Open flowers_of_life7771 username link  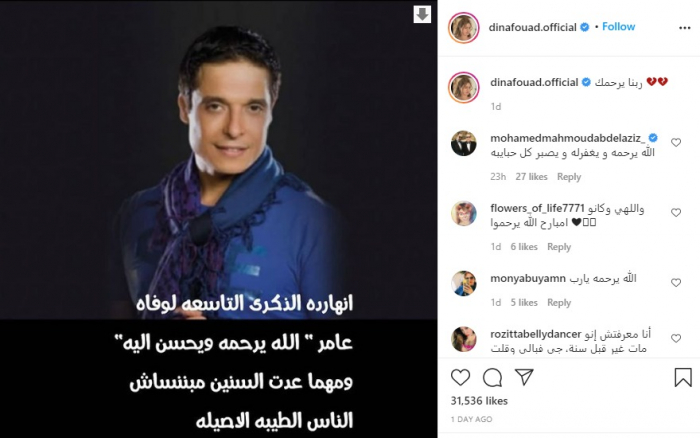(537, 209)
